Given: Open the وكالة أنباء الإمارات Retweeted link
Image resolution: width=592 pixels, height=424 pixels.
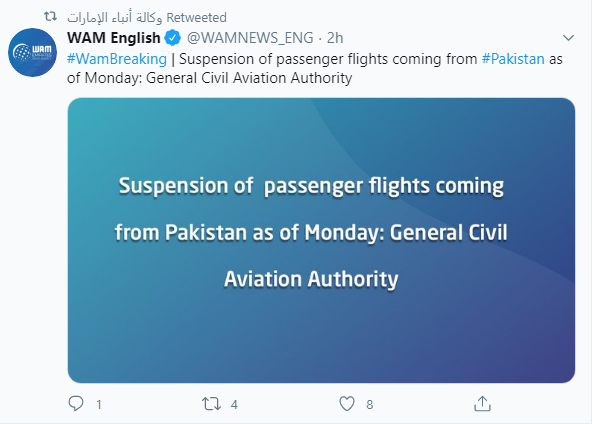Looking at the screenshot, I should 147,17.
